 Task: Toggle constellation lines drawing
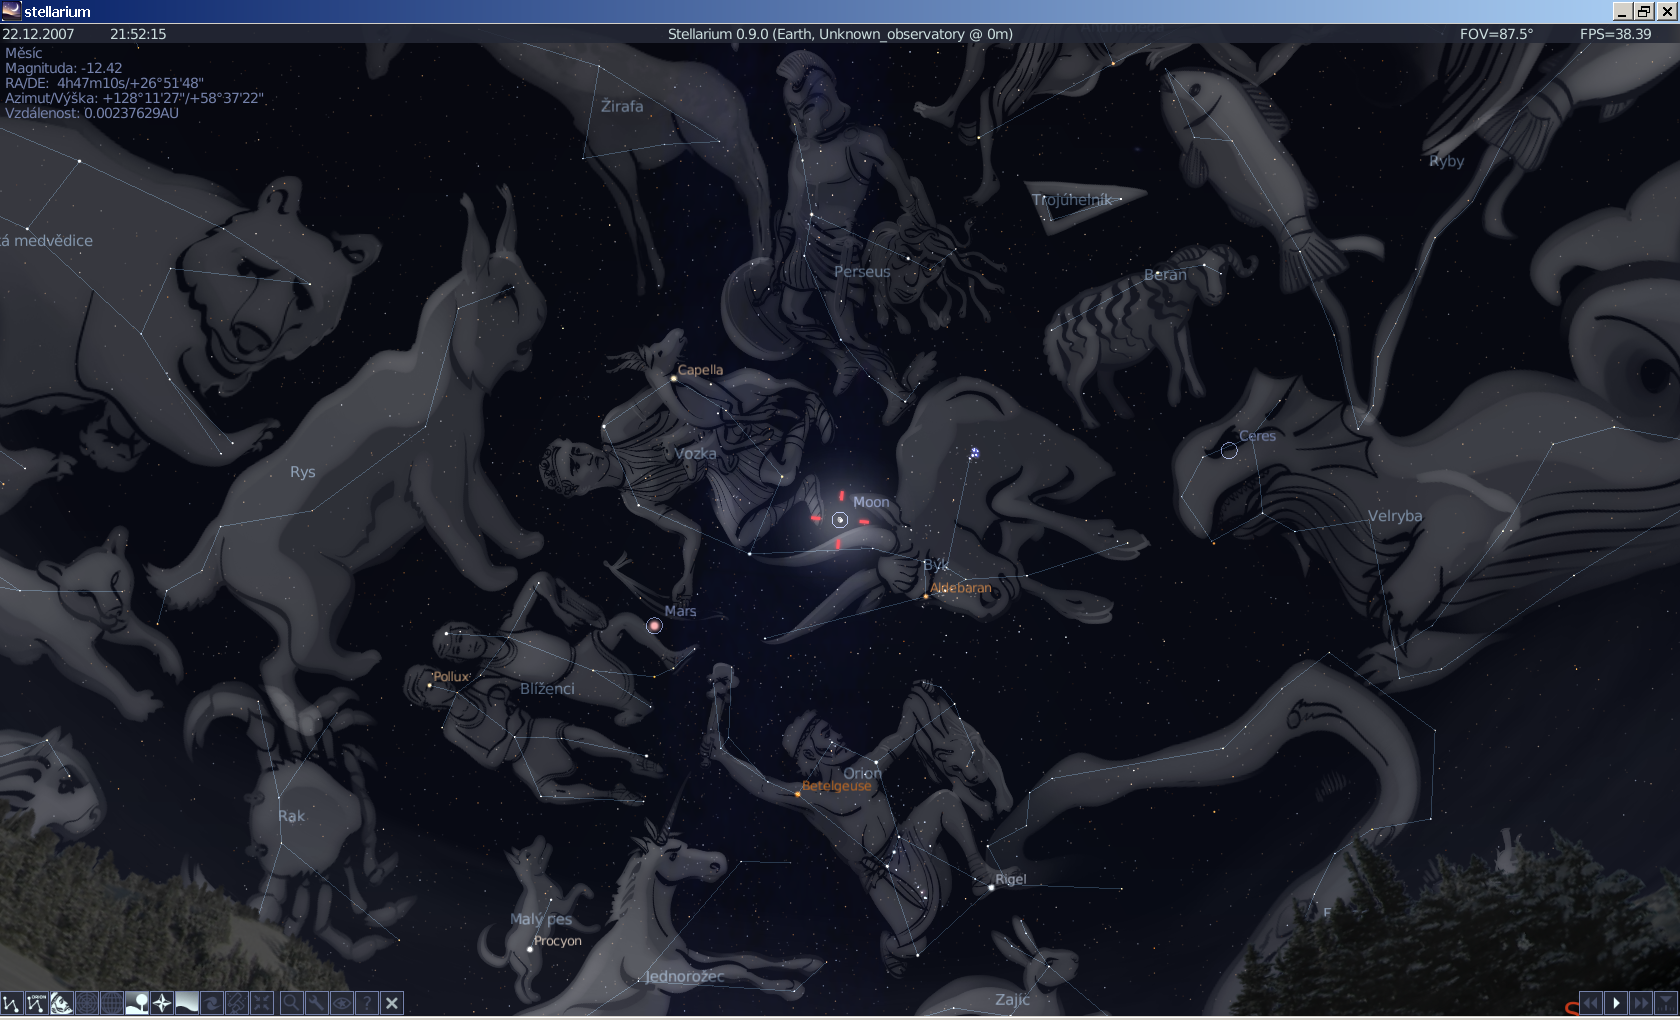tap(12, 1003)
